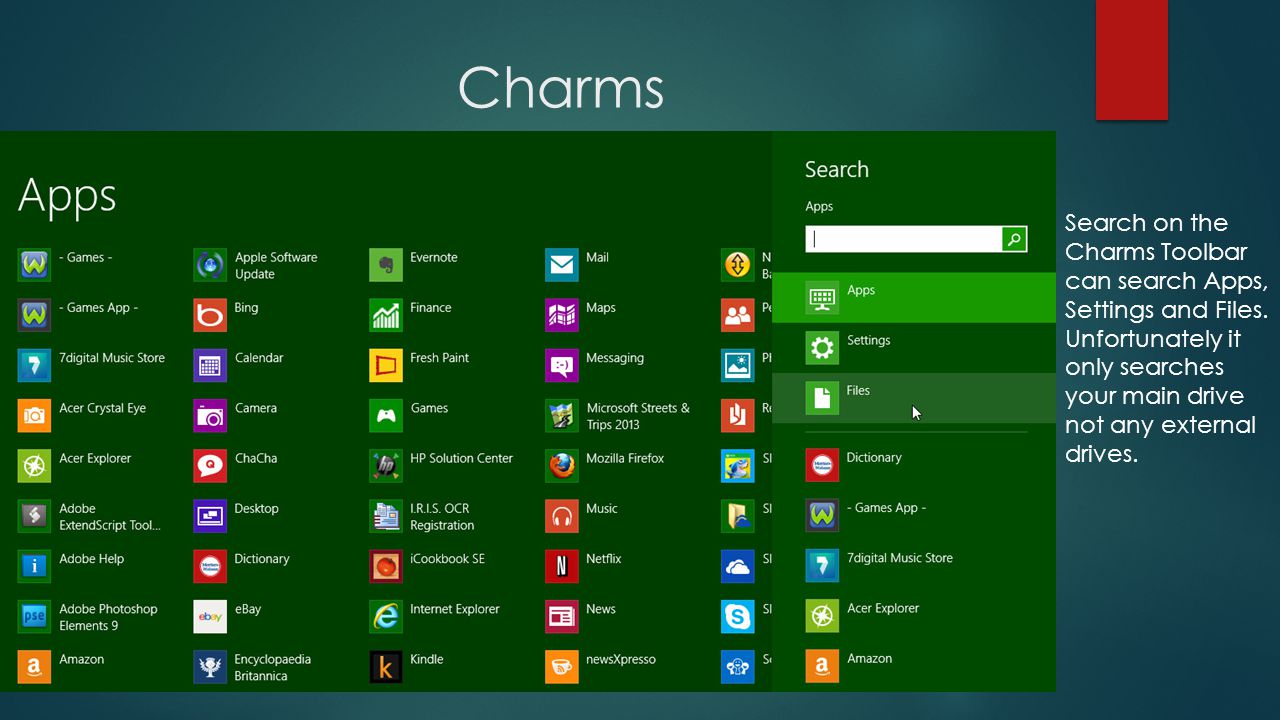
Task: Launch Microsoft Streets & Trips 2013
Action: 619,415
